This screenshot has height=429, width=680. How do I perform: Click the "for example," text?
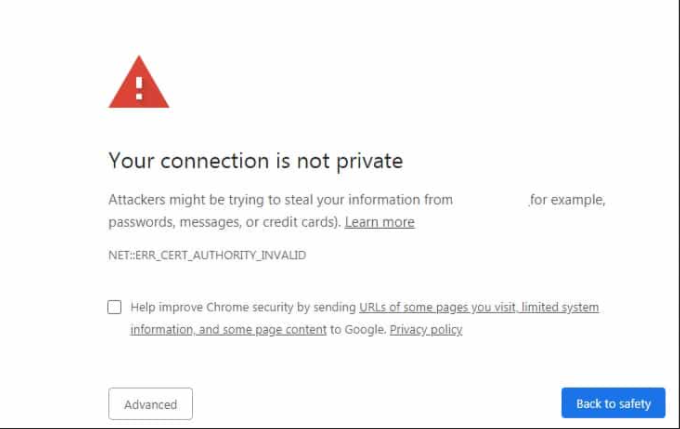coord(568,200)
